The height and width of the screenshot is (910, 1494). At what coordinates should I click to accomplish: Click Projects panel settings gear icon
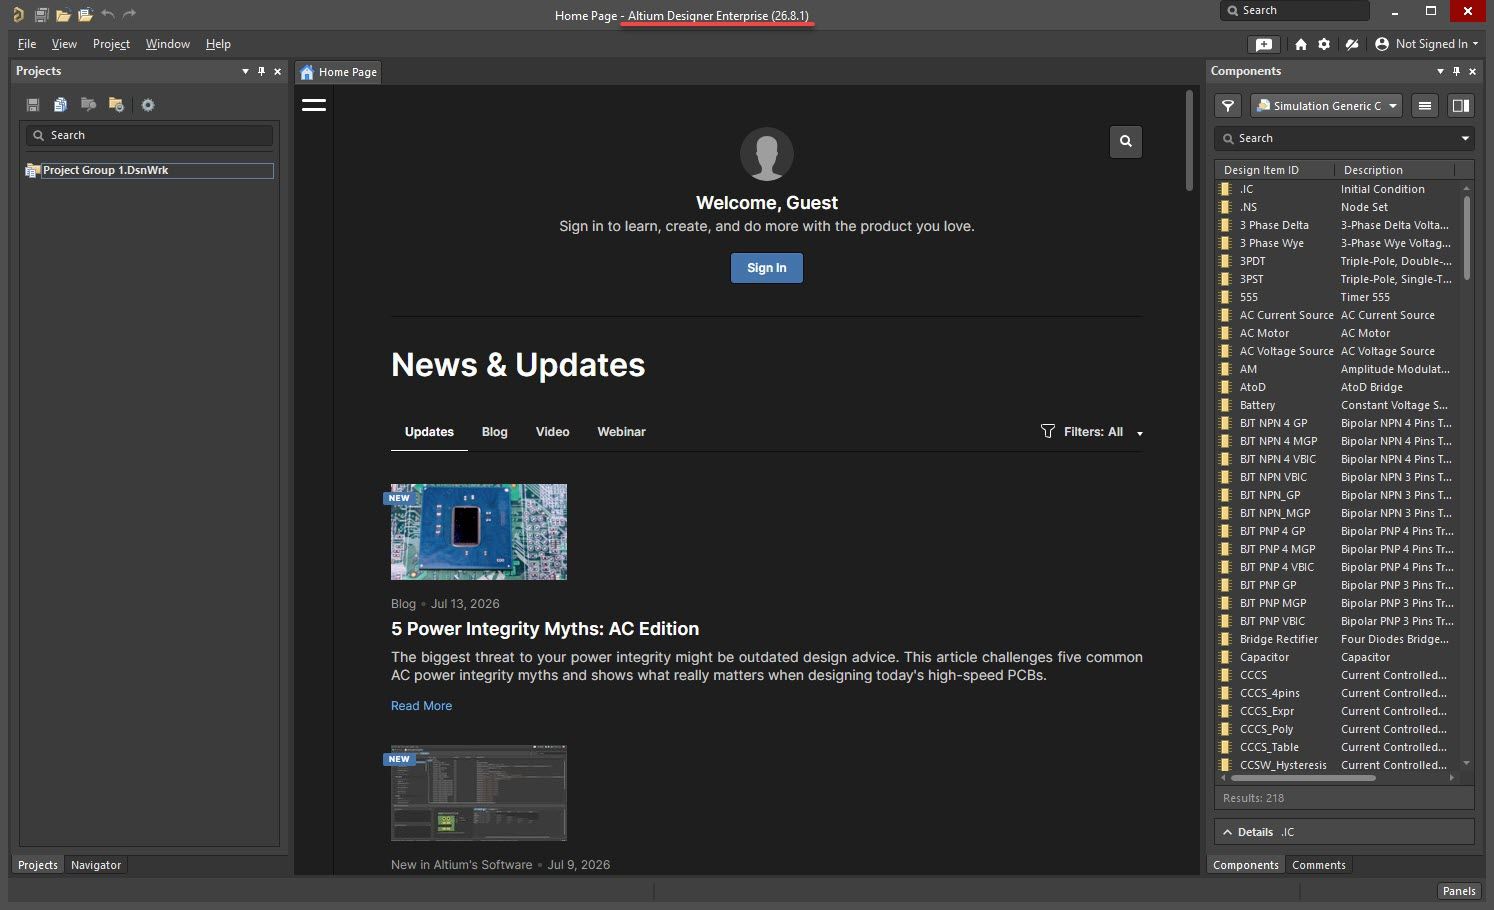148,105
